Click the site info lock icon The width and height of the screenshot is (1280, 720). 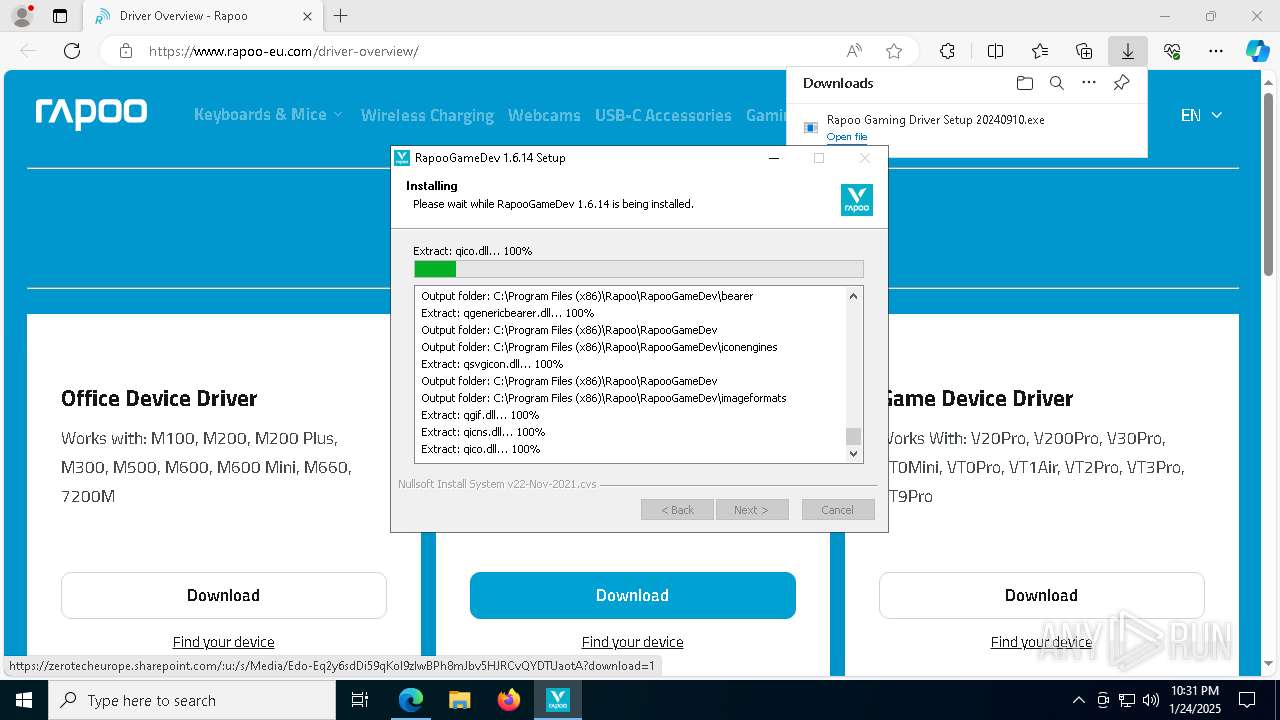click(x=126, y=51)
